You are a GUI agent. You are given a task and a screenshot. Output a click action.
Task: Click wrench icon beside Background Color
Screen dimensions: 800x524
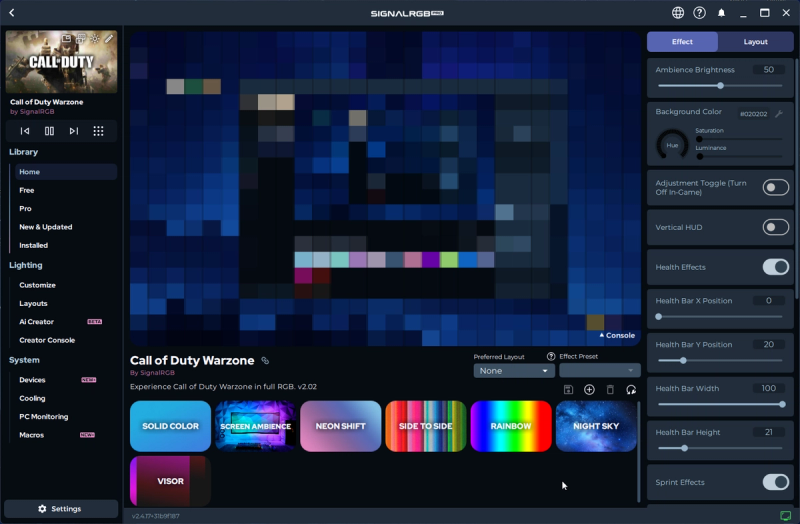pos(779,114)
